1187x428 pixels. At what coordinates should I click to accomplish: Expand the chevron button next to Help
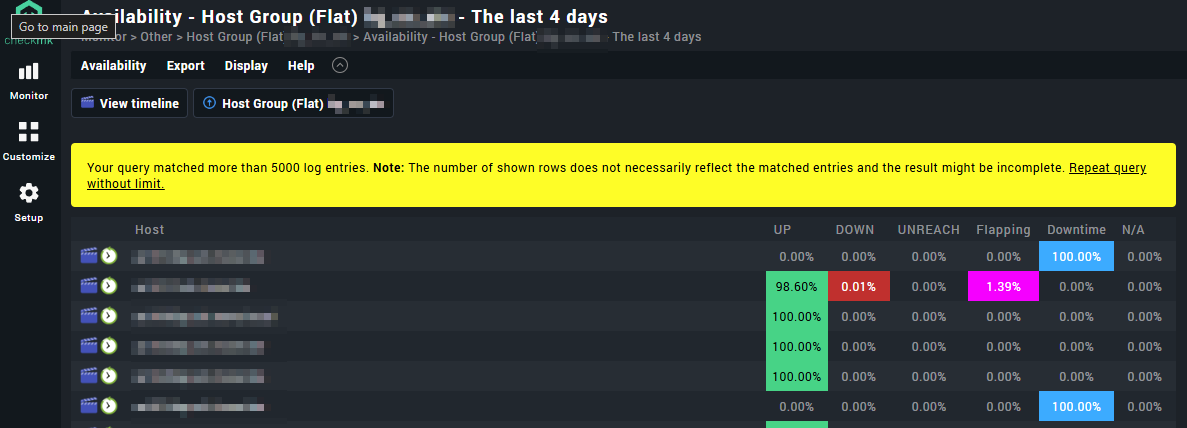click(339, 66)
